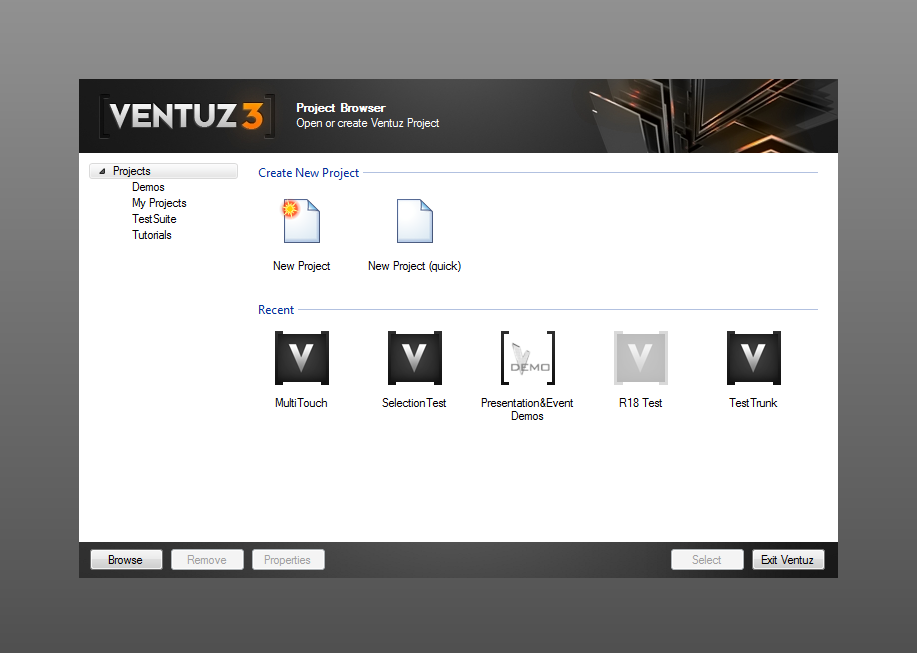The image size is (917, 653).
Task: Select the New Project (quick) icon
Action: pos(414,222)
